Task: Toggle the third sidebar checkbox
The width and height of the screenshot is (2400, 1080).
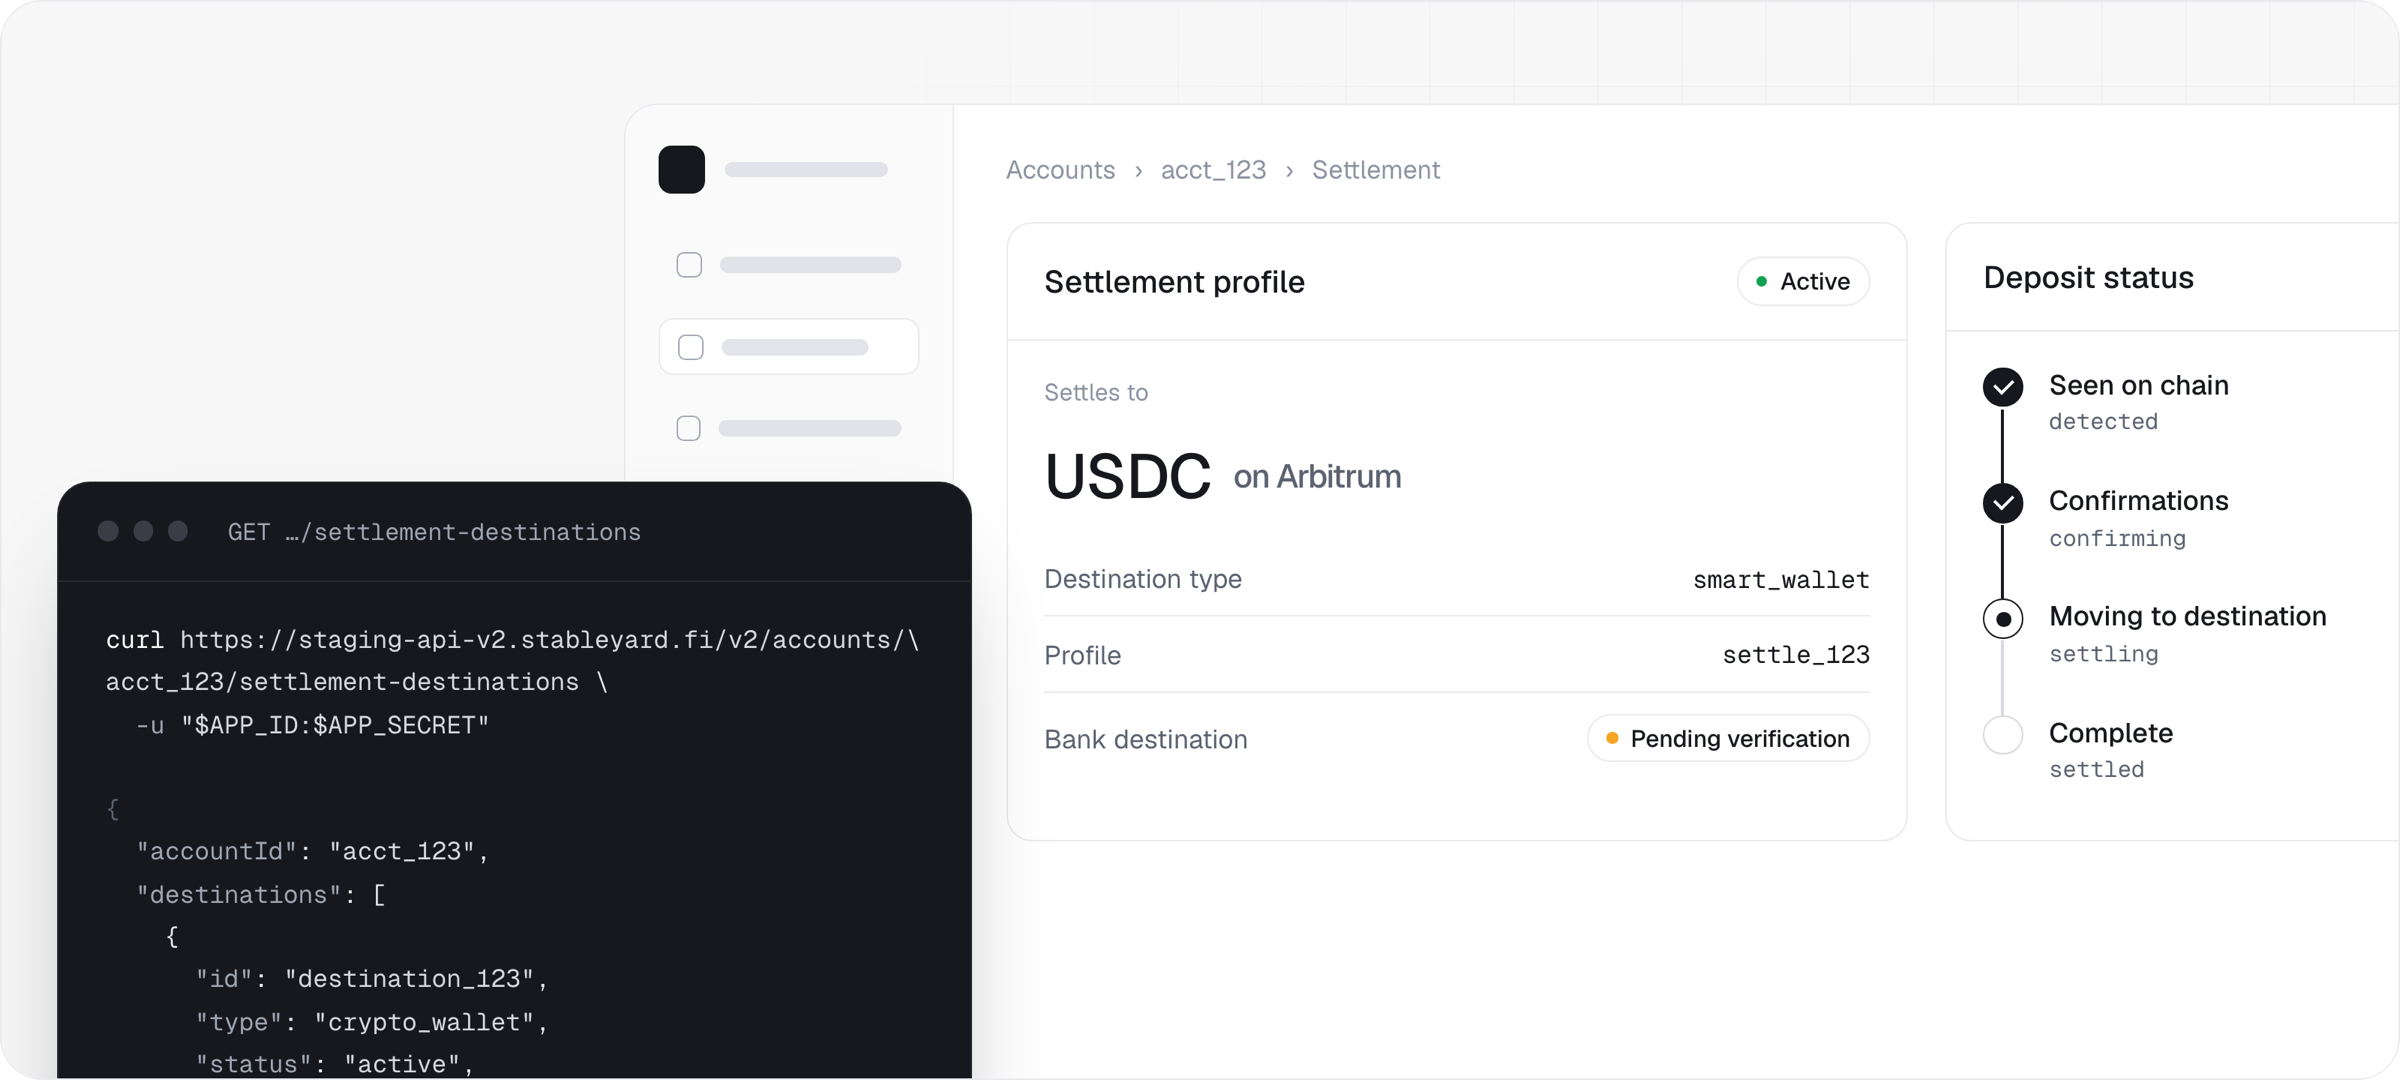Action: point(688,428)
